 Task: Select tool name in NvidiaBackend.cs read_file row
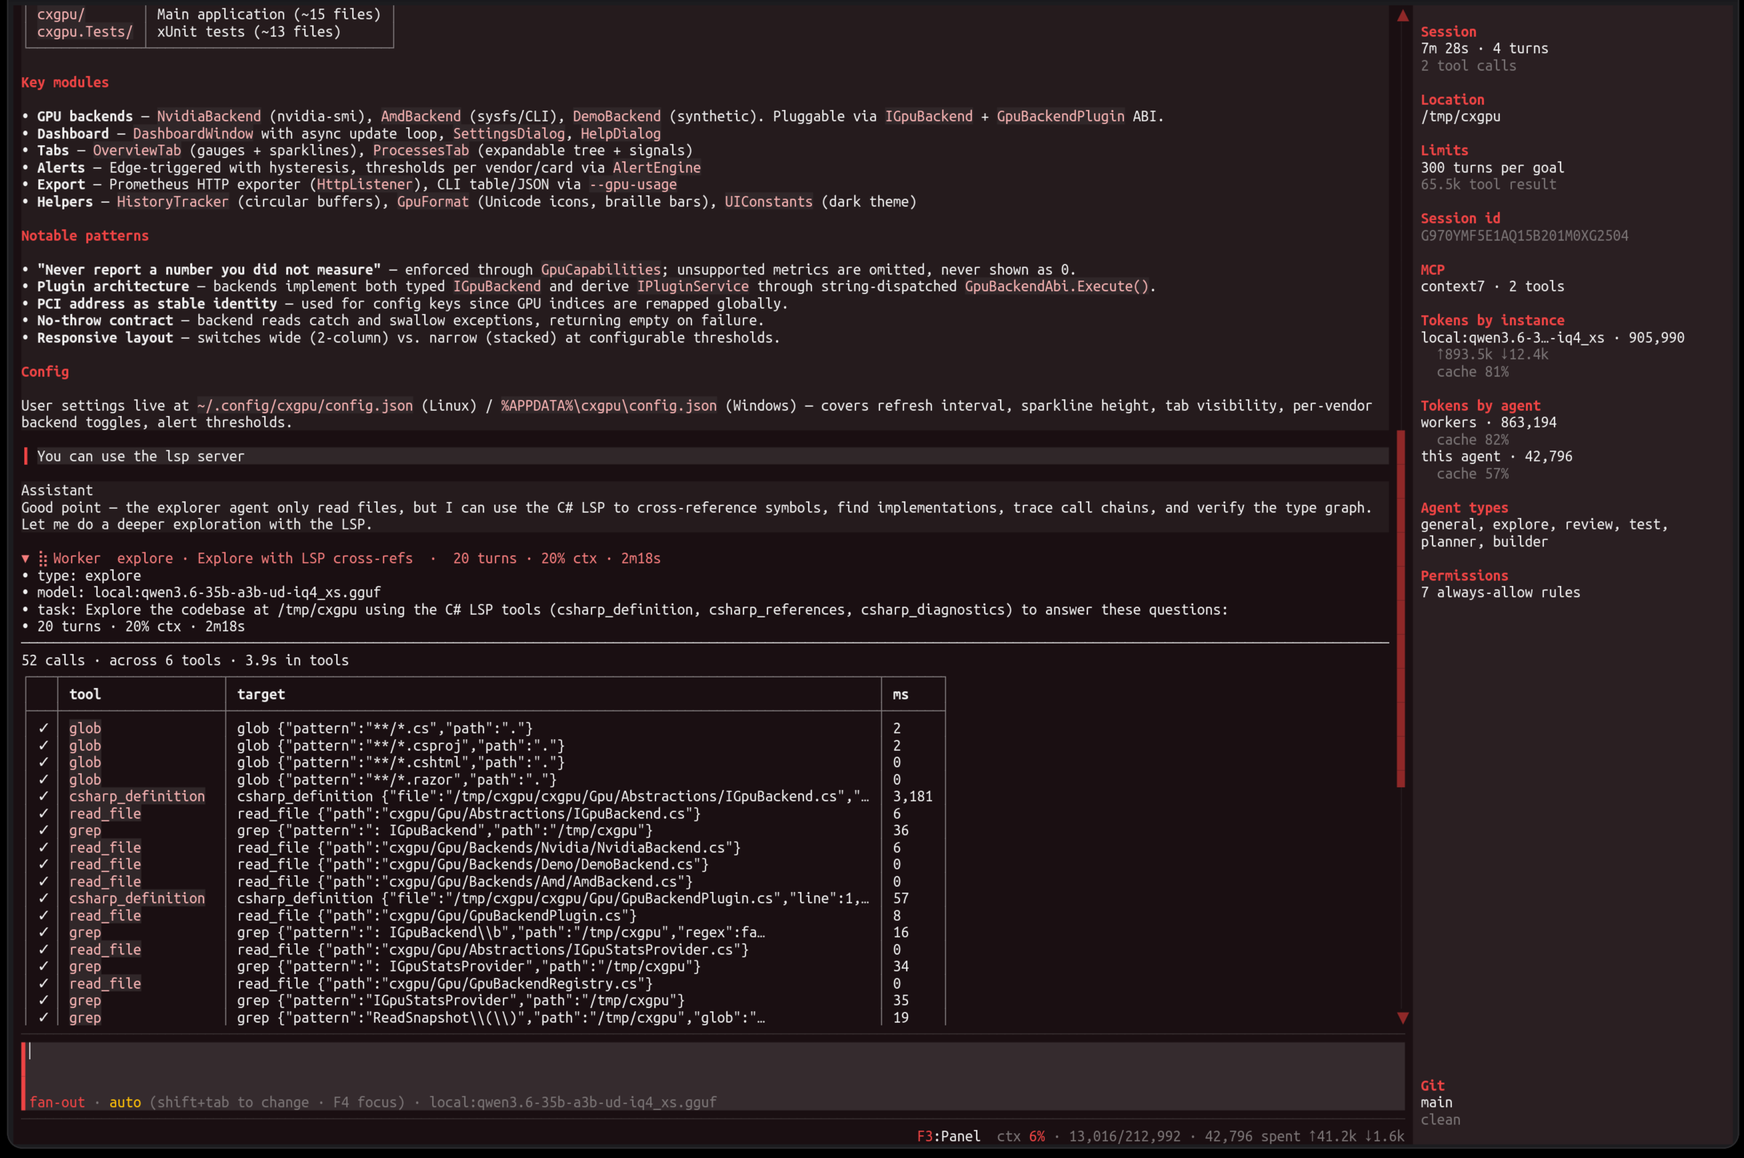point(105,847)
